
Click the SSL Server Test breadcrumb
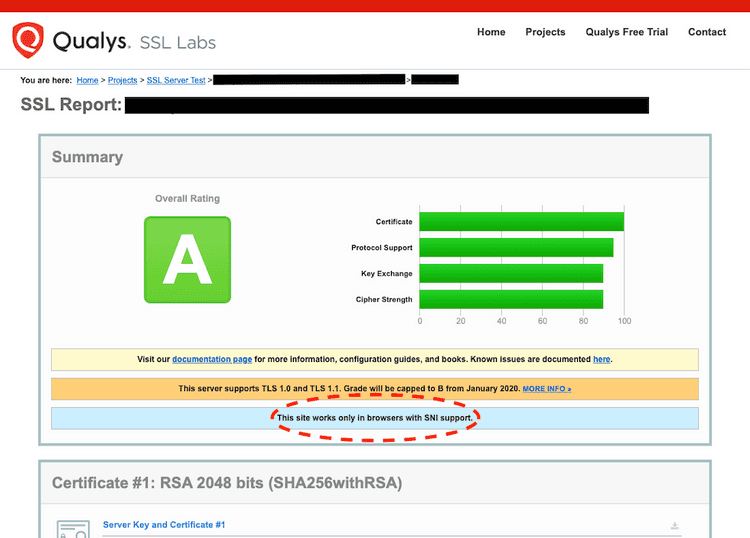click(177, 80)
